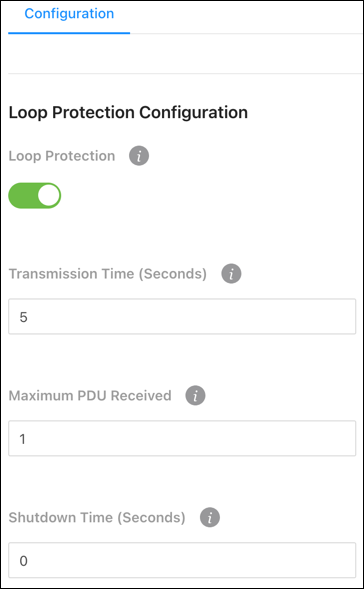Click the info icon beside Transmission Time

tap(231, 274)
